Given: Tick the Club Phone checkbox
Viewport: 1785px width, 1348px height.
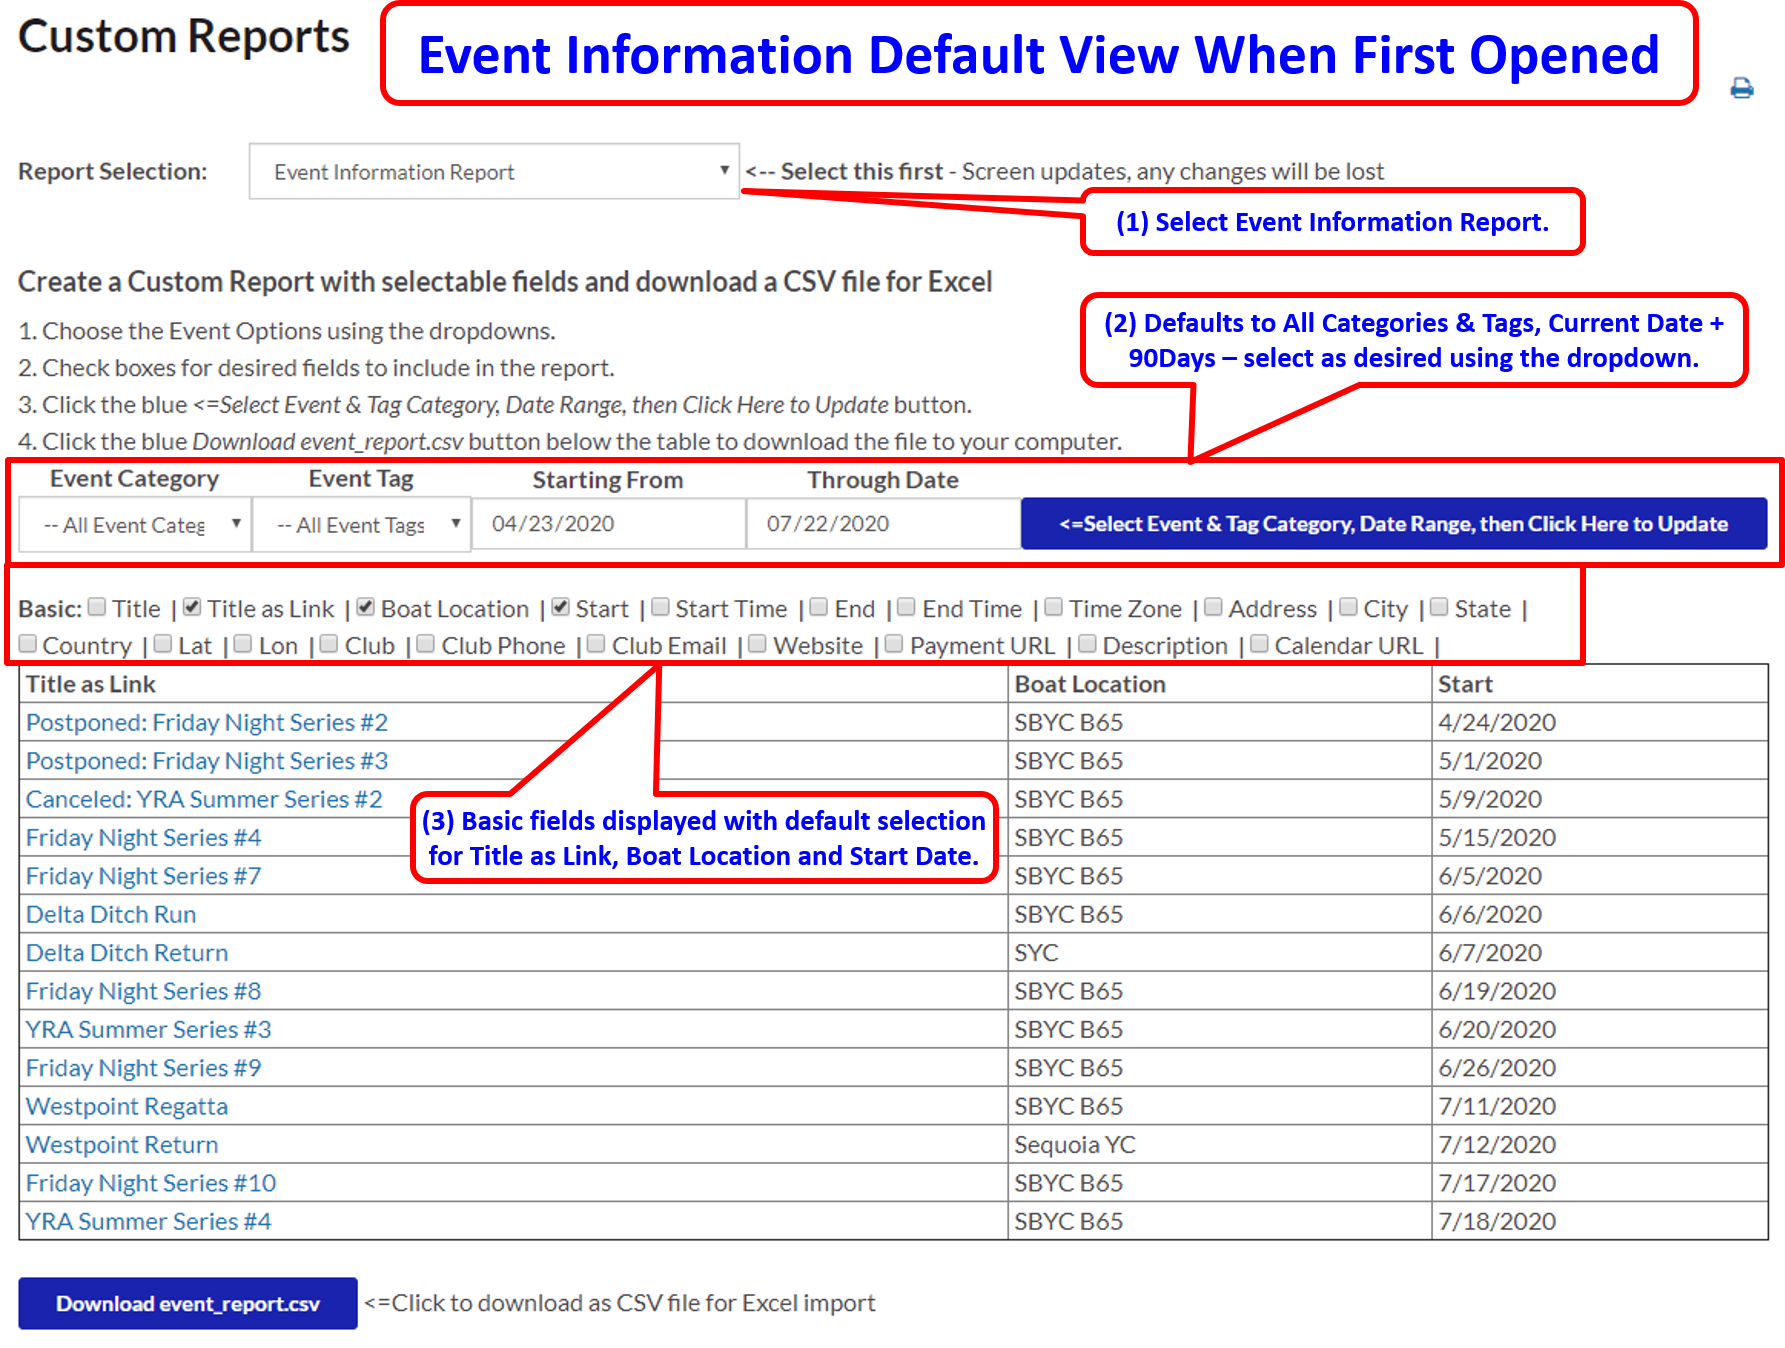Looking at the screenshot, I should point(426,644).
